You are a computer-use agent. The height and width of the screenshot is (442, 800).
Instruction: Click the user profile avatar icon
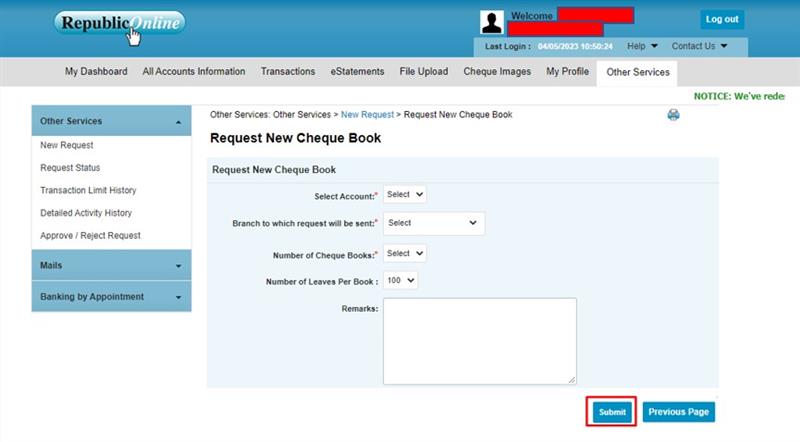pyautogui.click(x=491, y=22)
